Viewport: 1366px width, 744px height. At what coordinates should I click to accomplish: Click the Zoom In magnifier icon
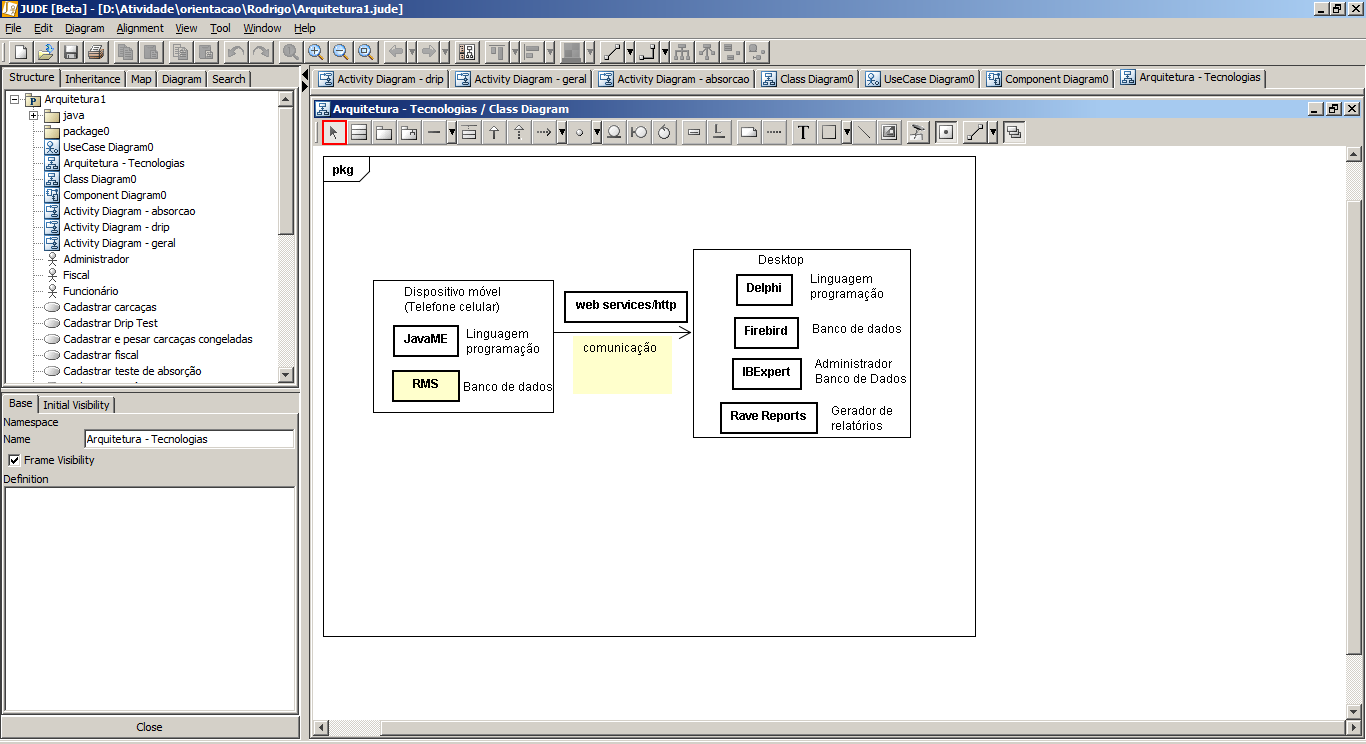coord(315,52)
